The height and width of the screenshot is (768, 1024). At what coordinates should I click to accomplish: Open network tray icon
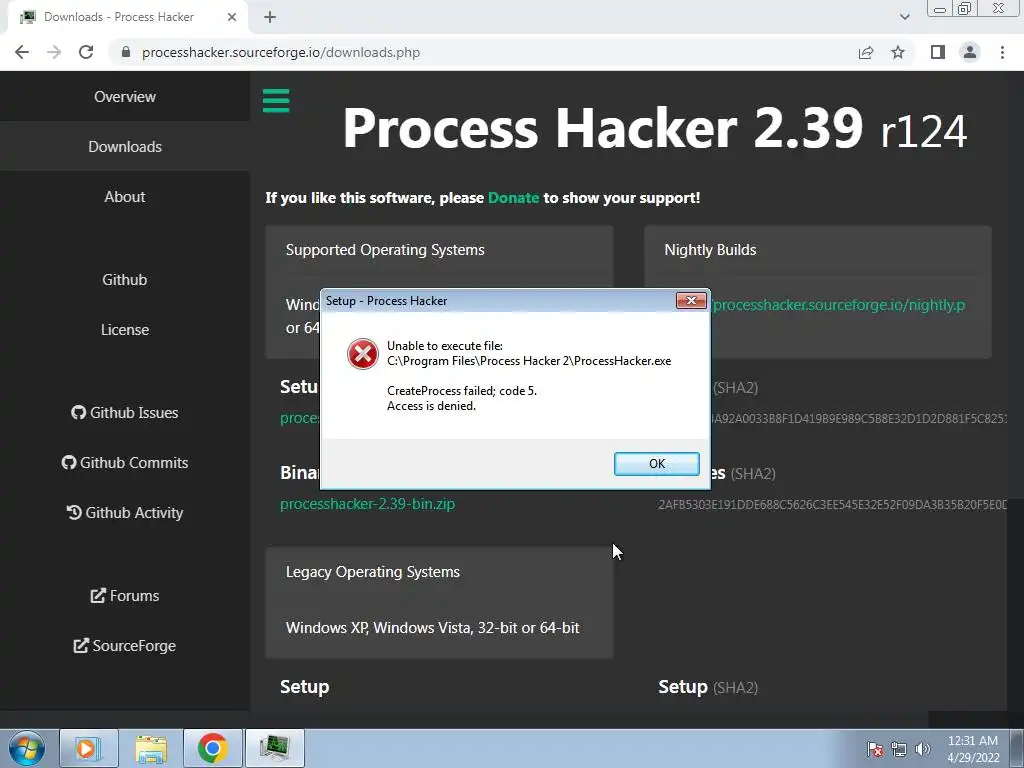click(899, 749)
